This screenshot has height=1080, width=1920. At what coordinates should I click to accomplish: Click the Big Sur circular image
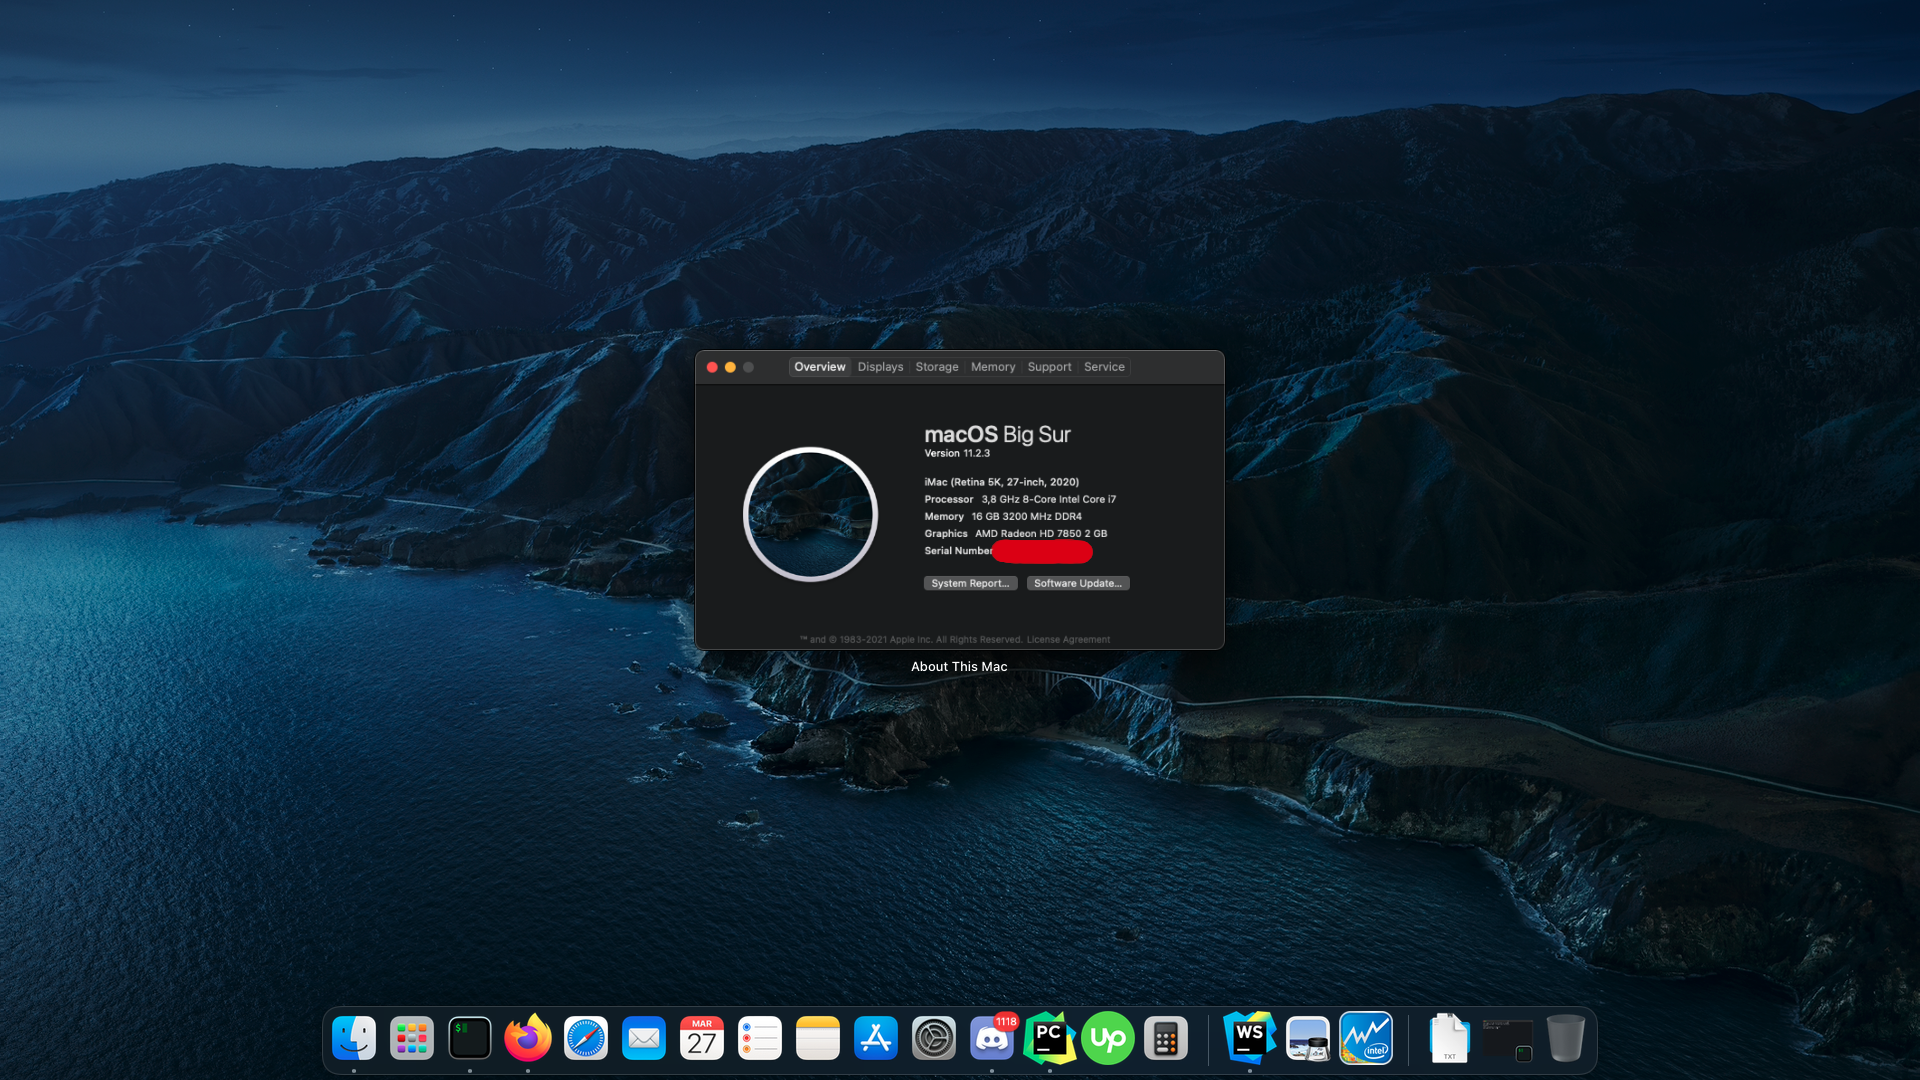(810, 514)
